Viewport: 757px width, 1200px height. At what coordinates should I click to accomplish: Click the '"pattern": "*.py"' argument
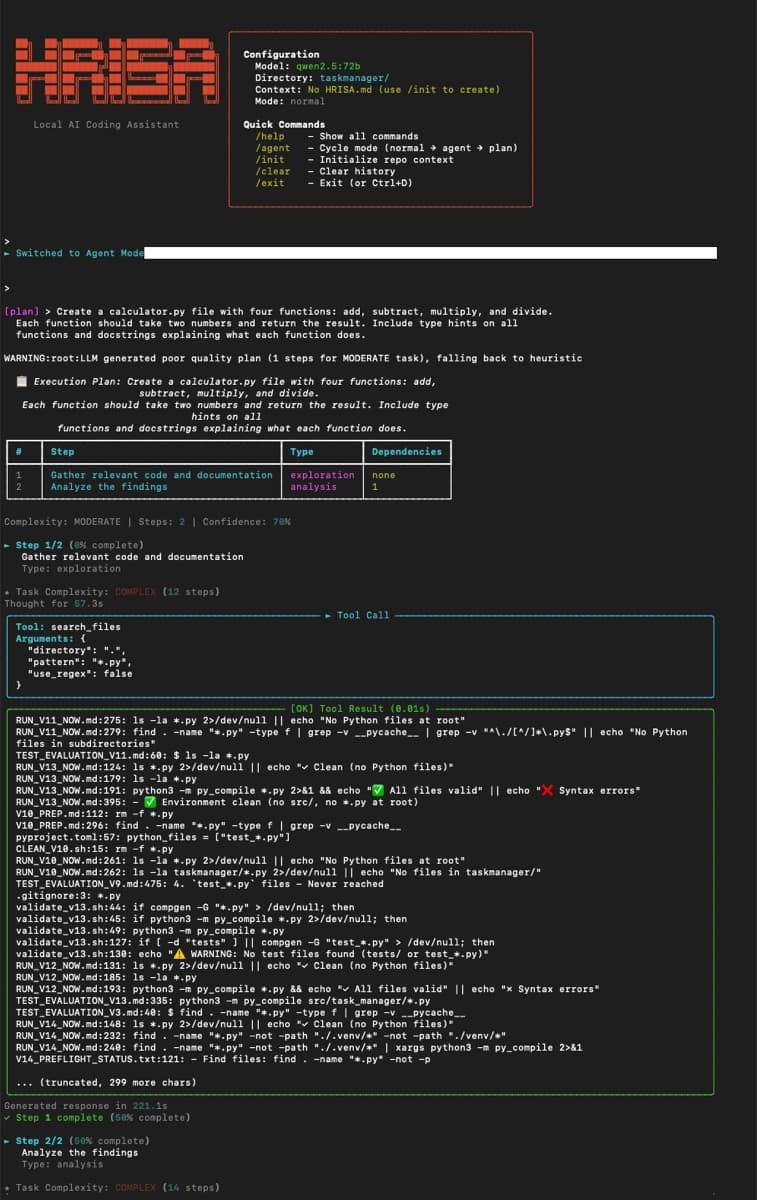pos(80,662)
